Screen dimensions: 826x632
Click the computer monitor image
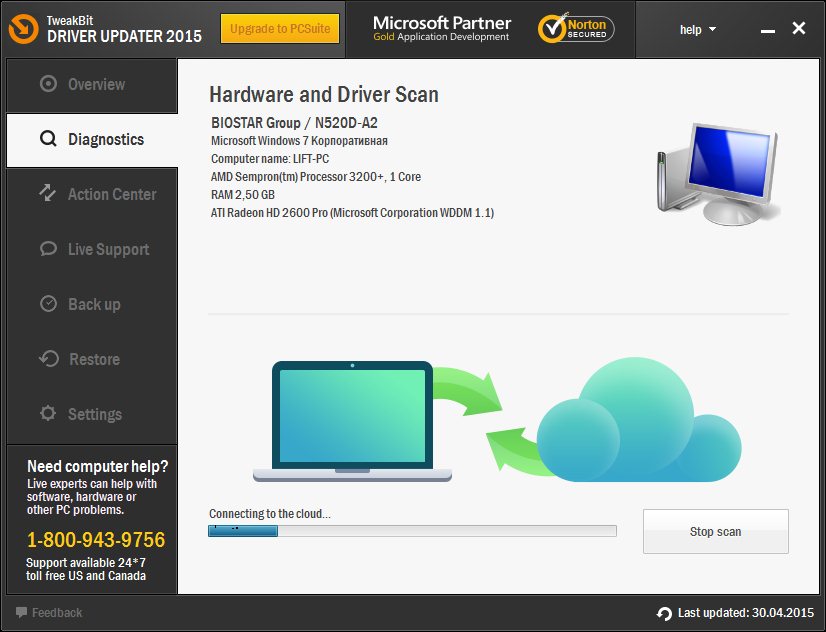pyautogui.click(x=718, y=173)
